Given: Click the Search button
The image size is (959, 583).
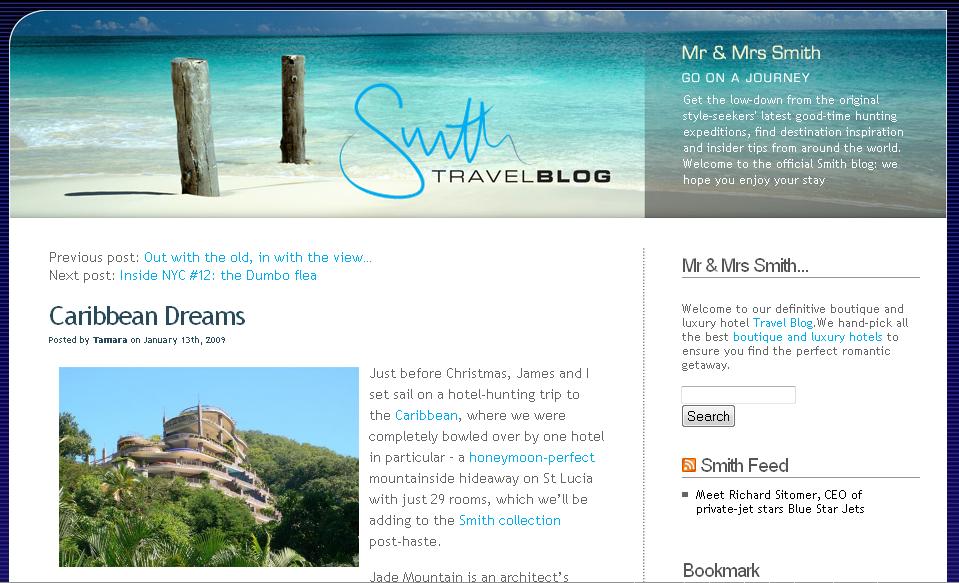Looking at the screenshot, I should tap(708, 416).
